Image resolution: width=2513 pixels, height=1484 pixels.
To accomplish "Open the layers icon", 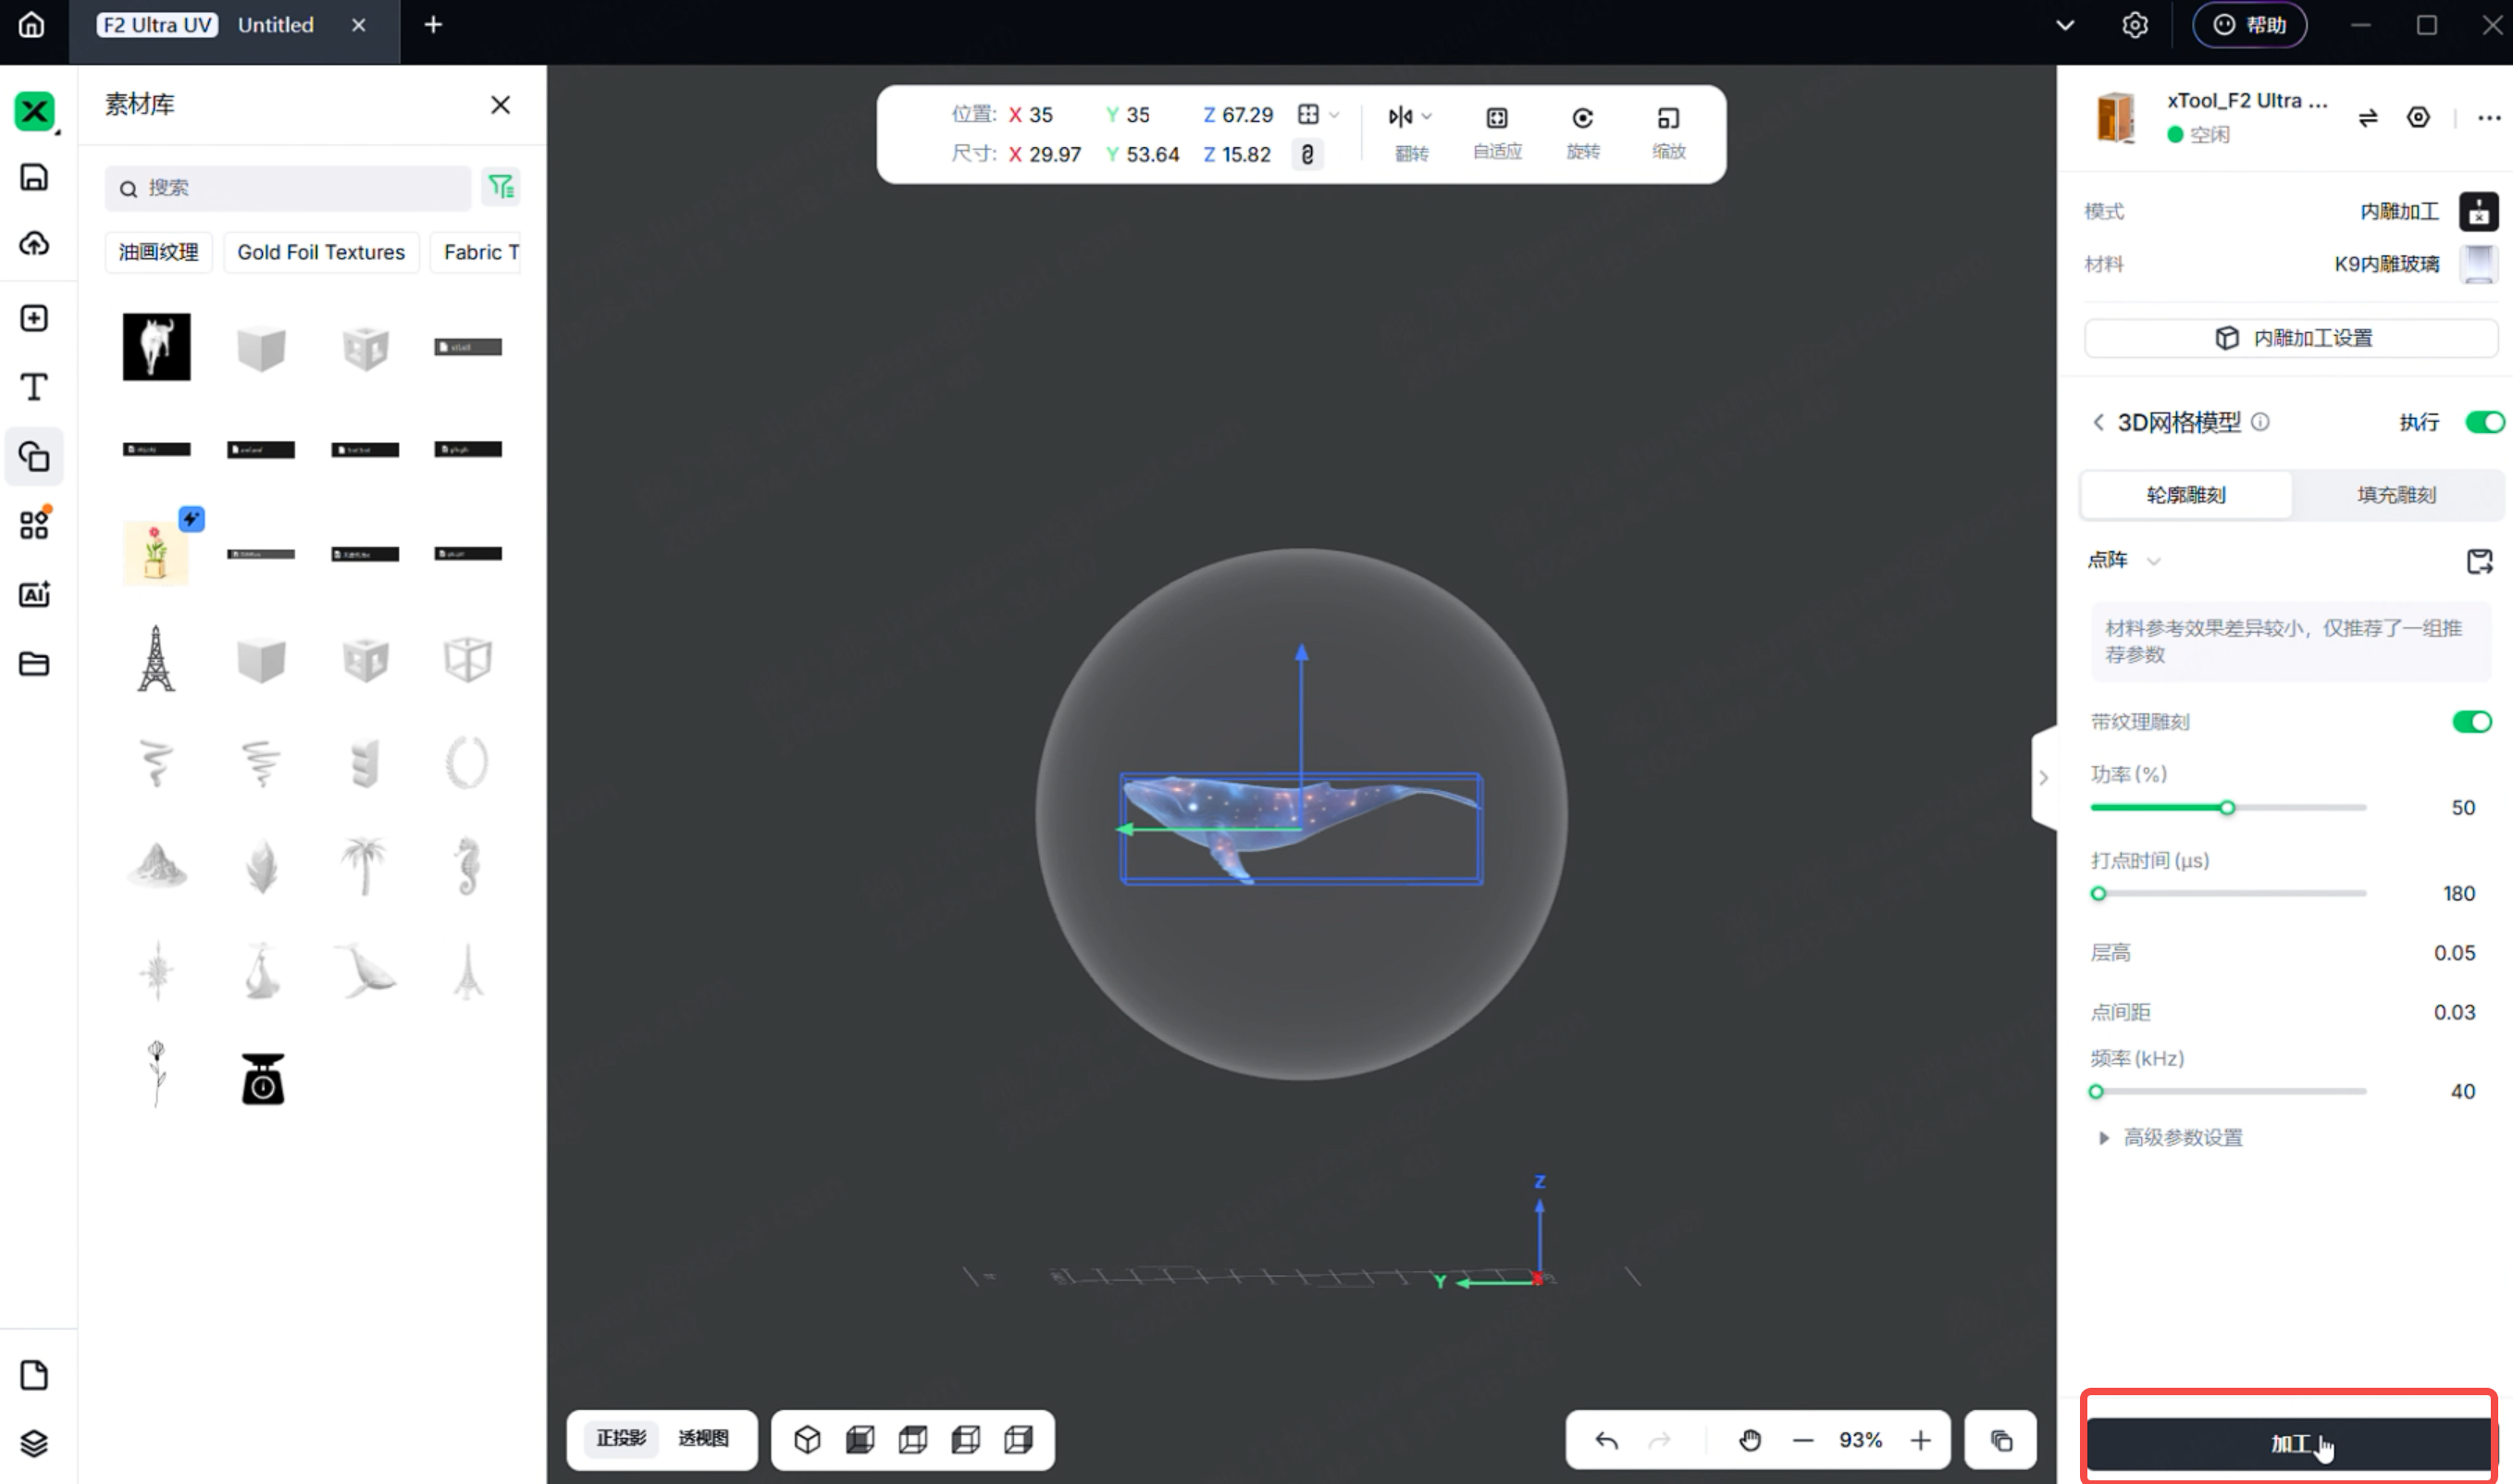I will click(34, 1443).
